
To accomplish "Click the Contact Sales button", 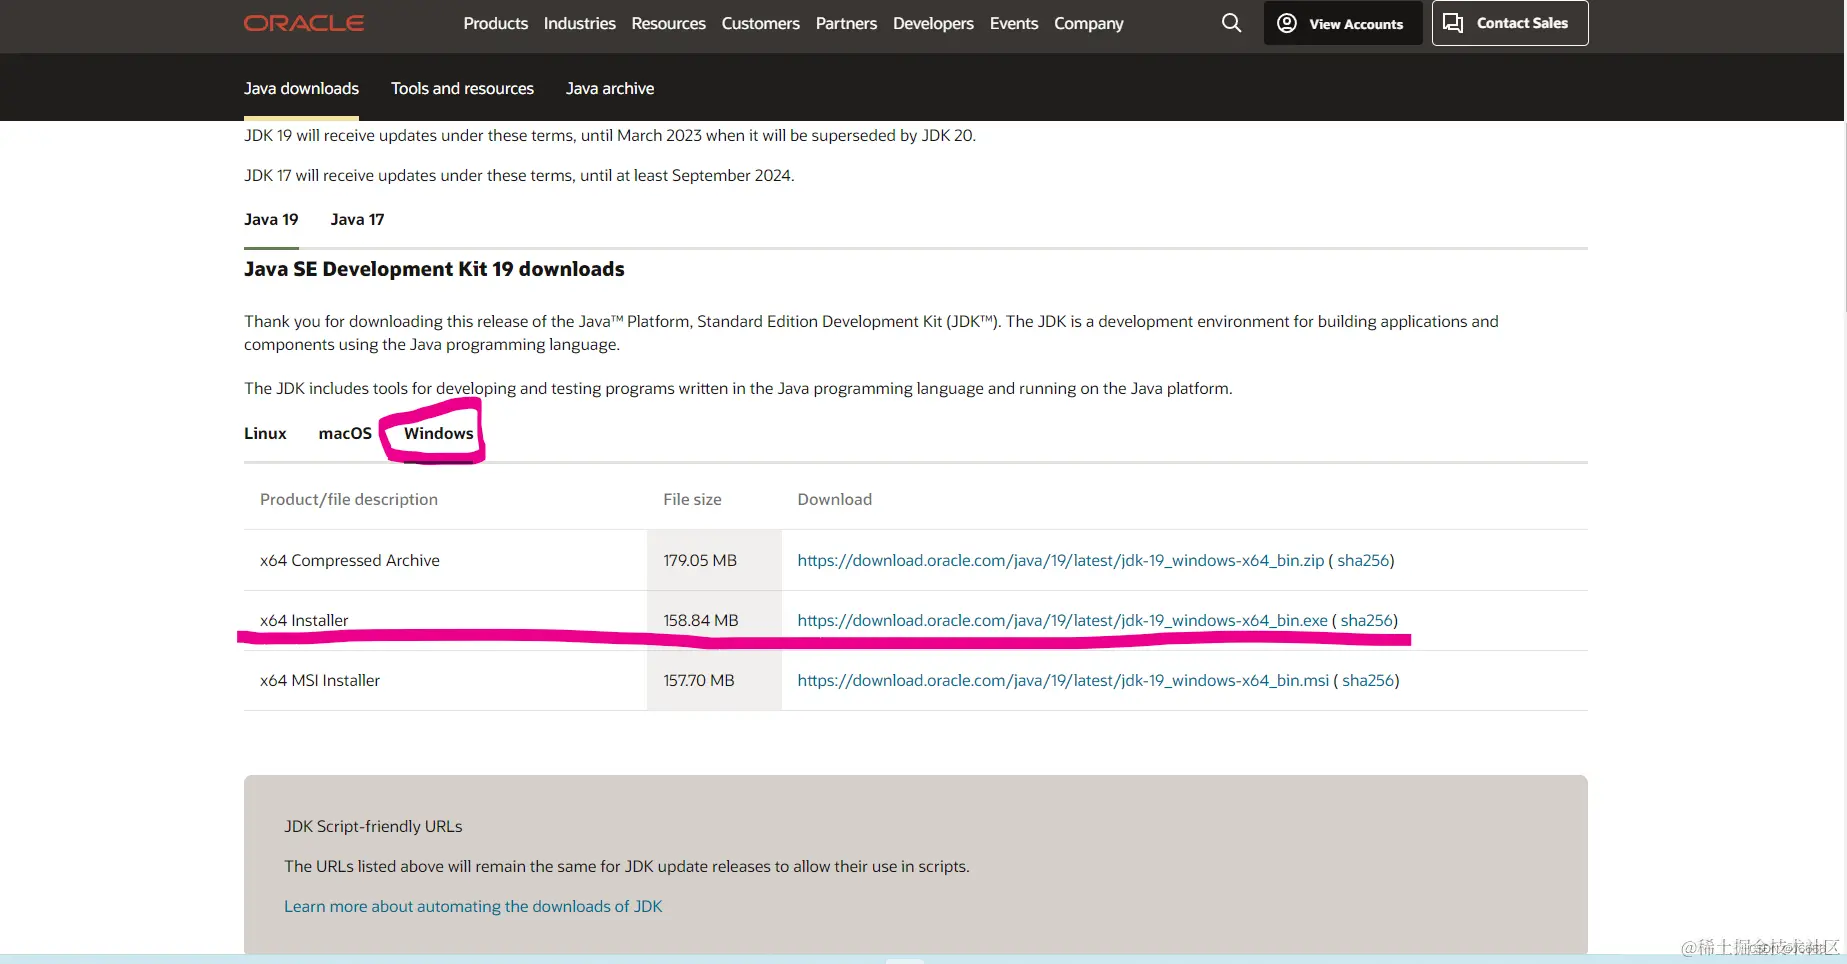I will pos(1509,23).
